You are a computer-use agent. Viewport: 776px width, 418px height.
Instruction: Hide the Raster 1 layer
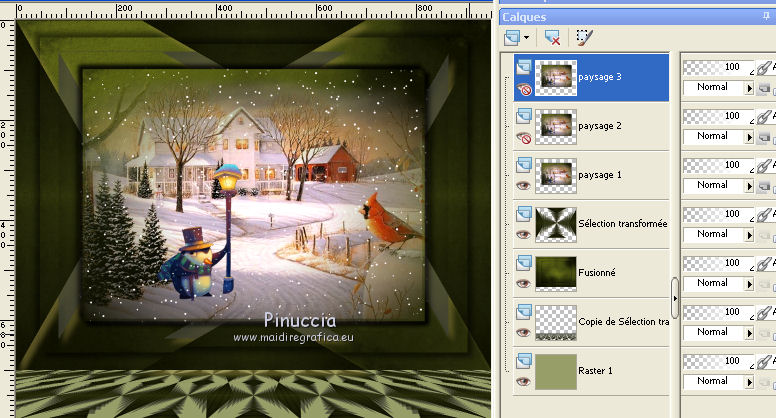(x=523, y=382)
